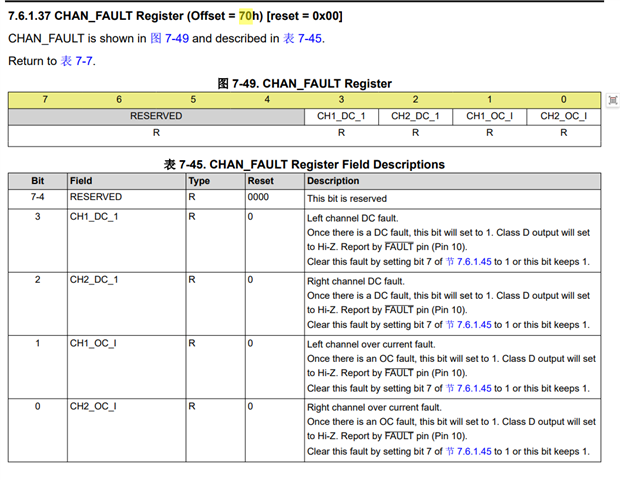The height and width of the screenshot is (480, 620).
Task: Click 'Right channel DC fault.' text
Action: click(x=356, y=281)
